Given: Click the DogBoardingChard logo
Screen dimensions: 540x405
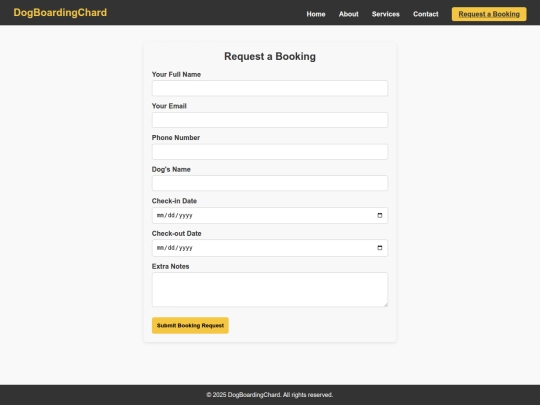Looking at the screenshot, I should point(60,12).
